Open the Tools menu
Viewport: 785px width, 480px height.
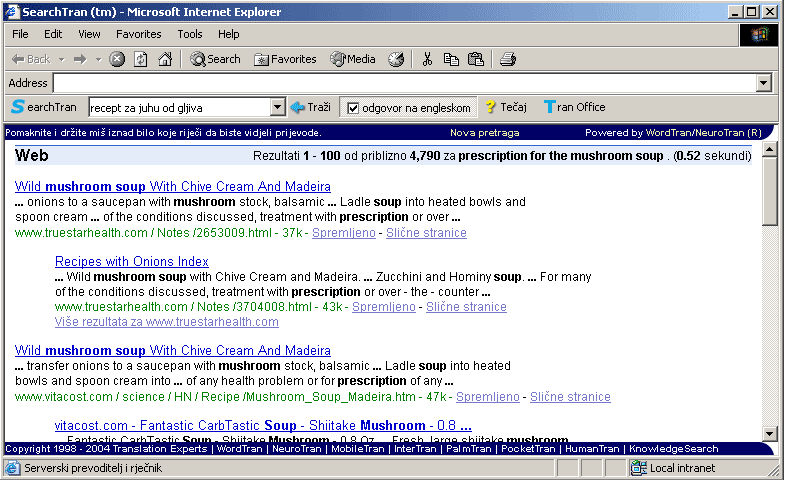190,34
